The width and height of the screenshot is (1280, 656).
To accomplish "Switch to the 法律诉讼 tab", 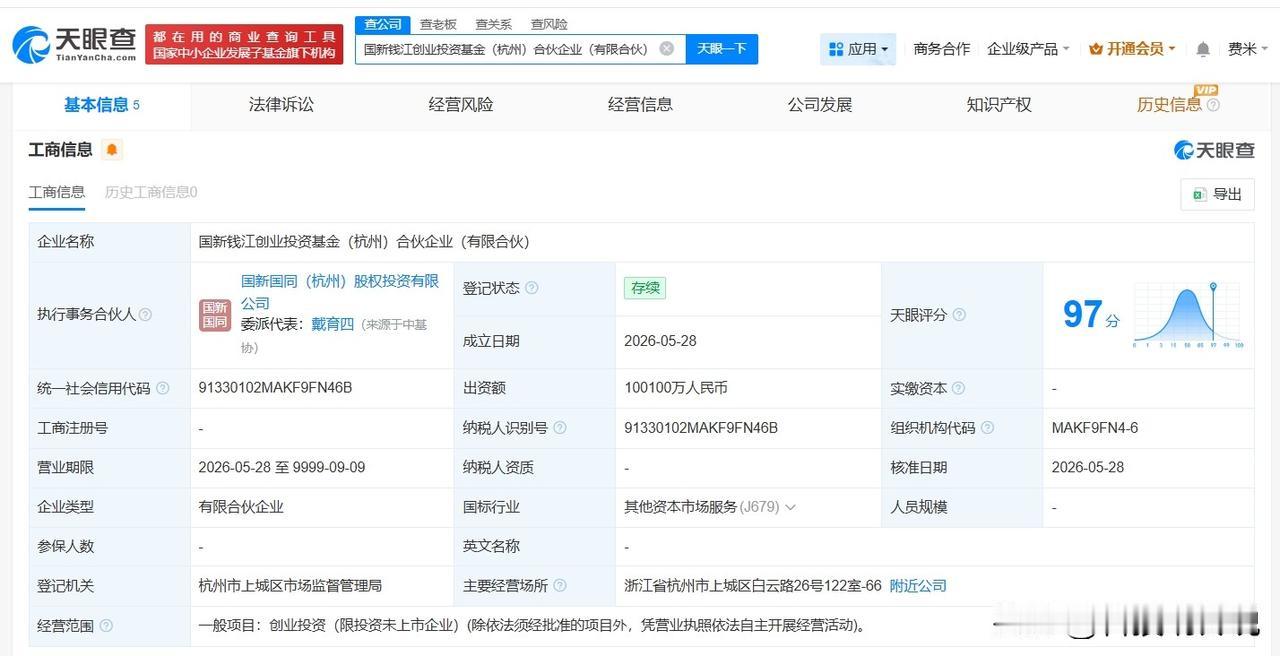I will coord(281,105).
